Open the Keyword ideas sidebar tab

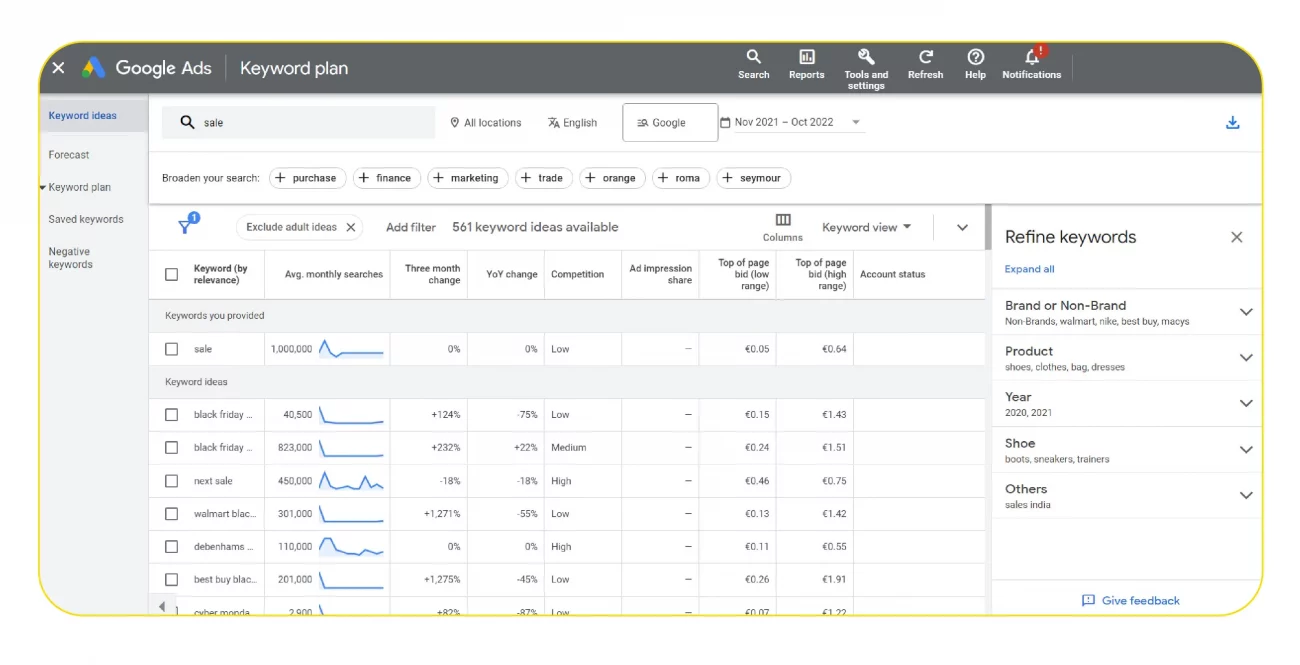click(83, 116)
